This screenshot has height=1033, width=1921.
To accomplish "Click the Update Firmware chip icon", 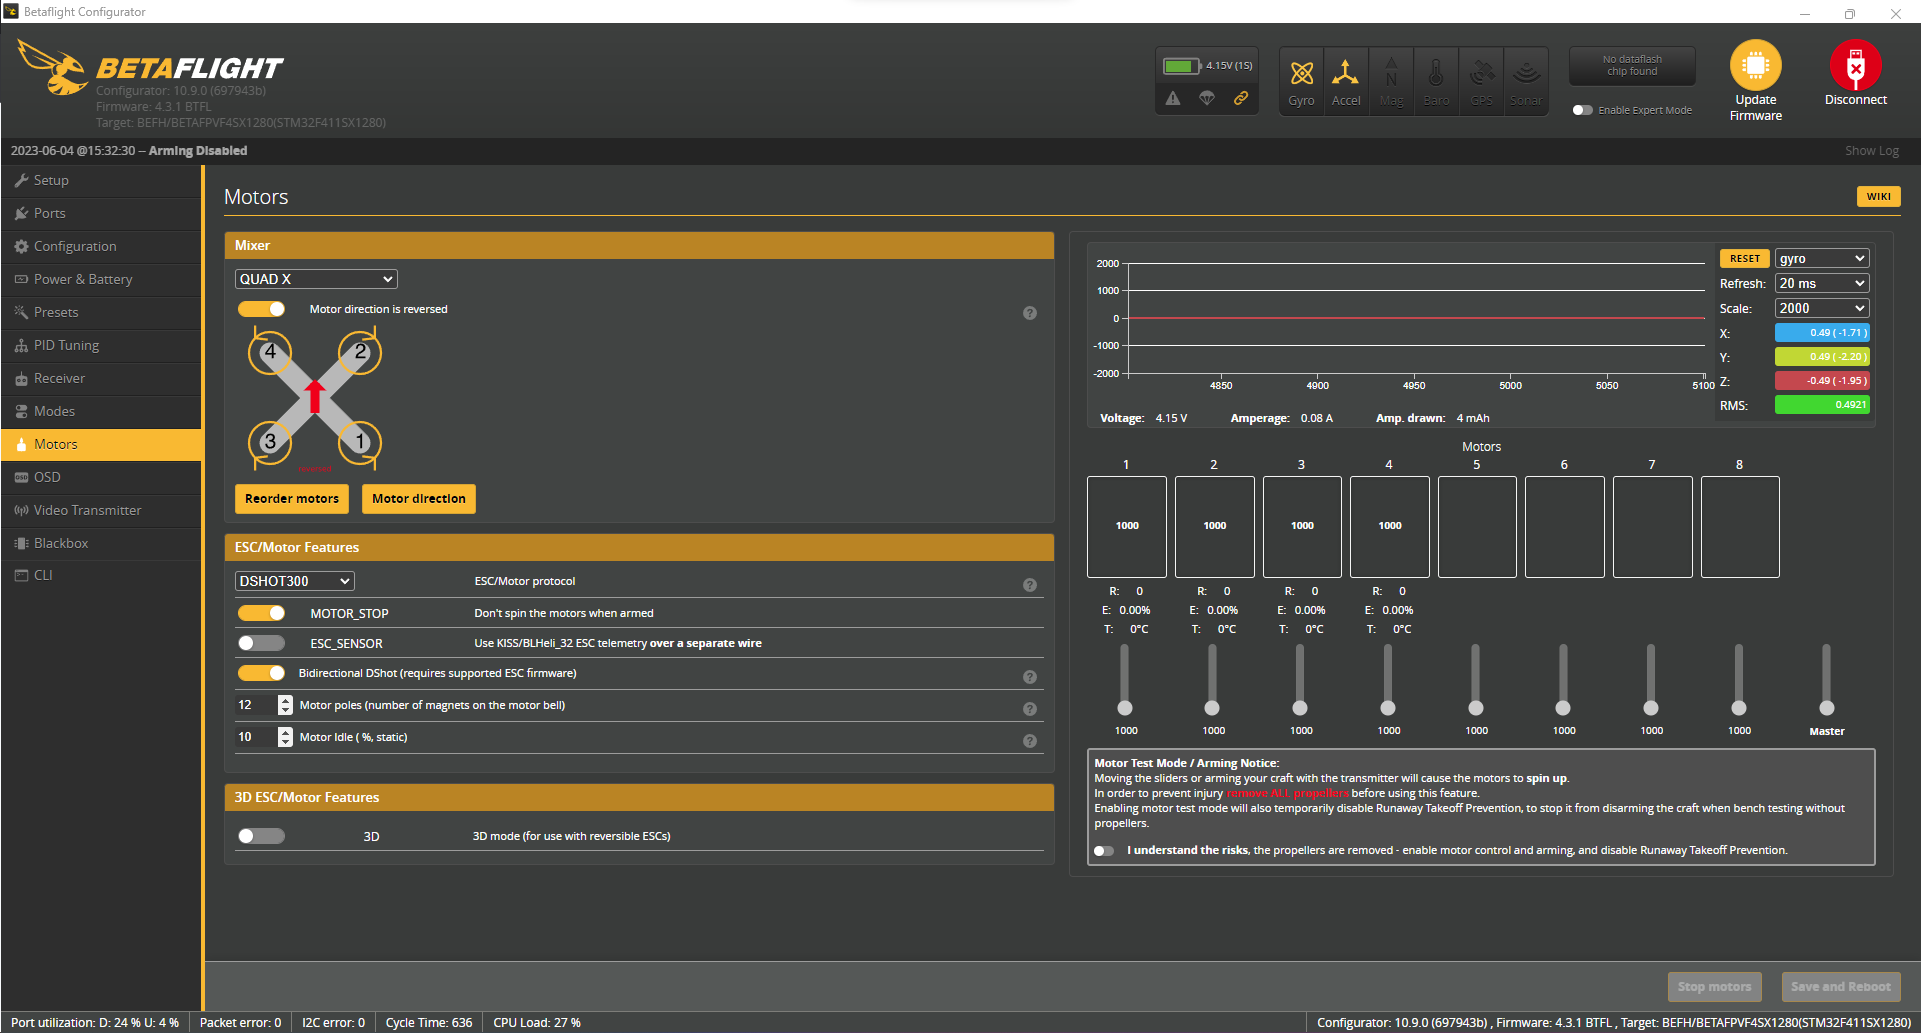I will coord(1756,65).
